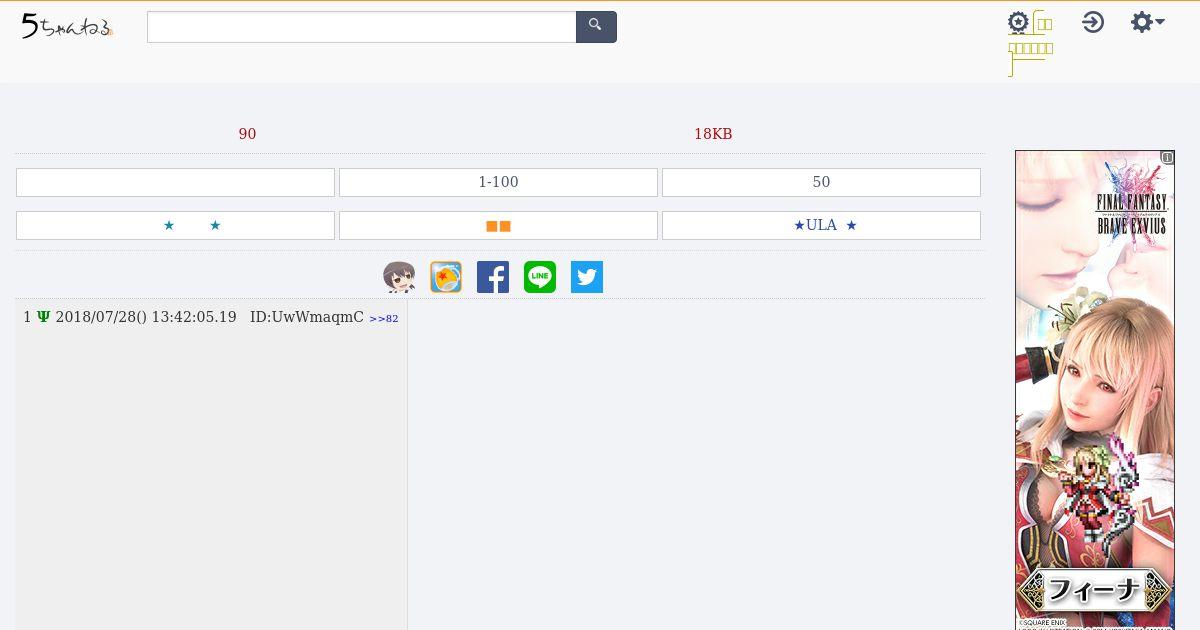1200x630 pixels.
Task: Show the latest 50 posts
Action: 821,182
